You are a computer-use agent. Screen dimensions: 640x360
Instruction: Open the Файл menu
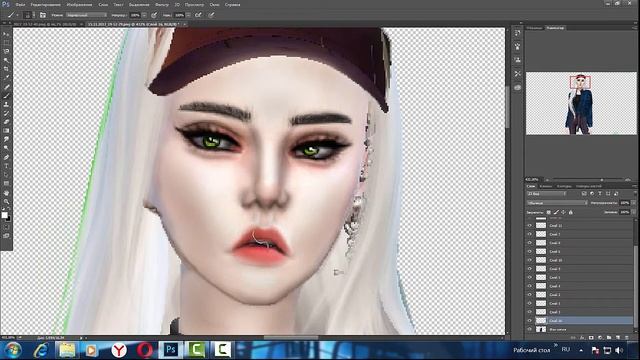20,4
